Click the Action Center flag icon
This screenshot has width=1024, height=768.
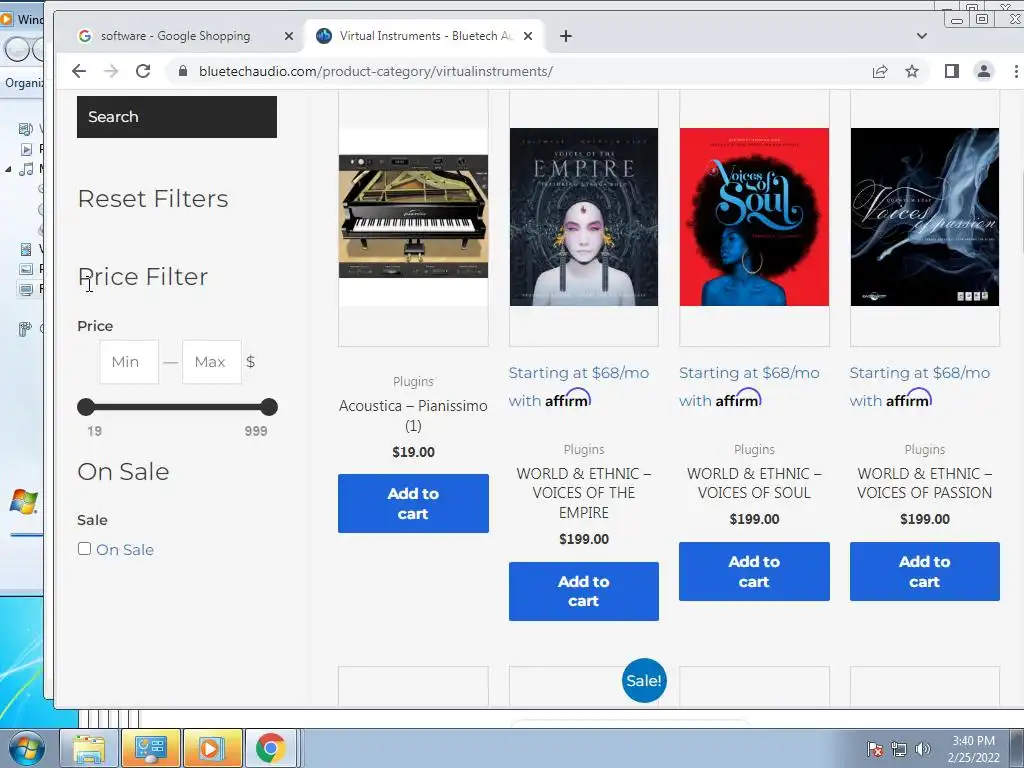[x=875, y=749]
